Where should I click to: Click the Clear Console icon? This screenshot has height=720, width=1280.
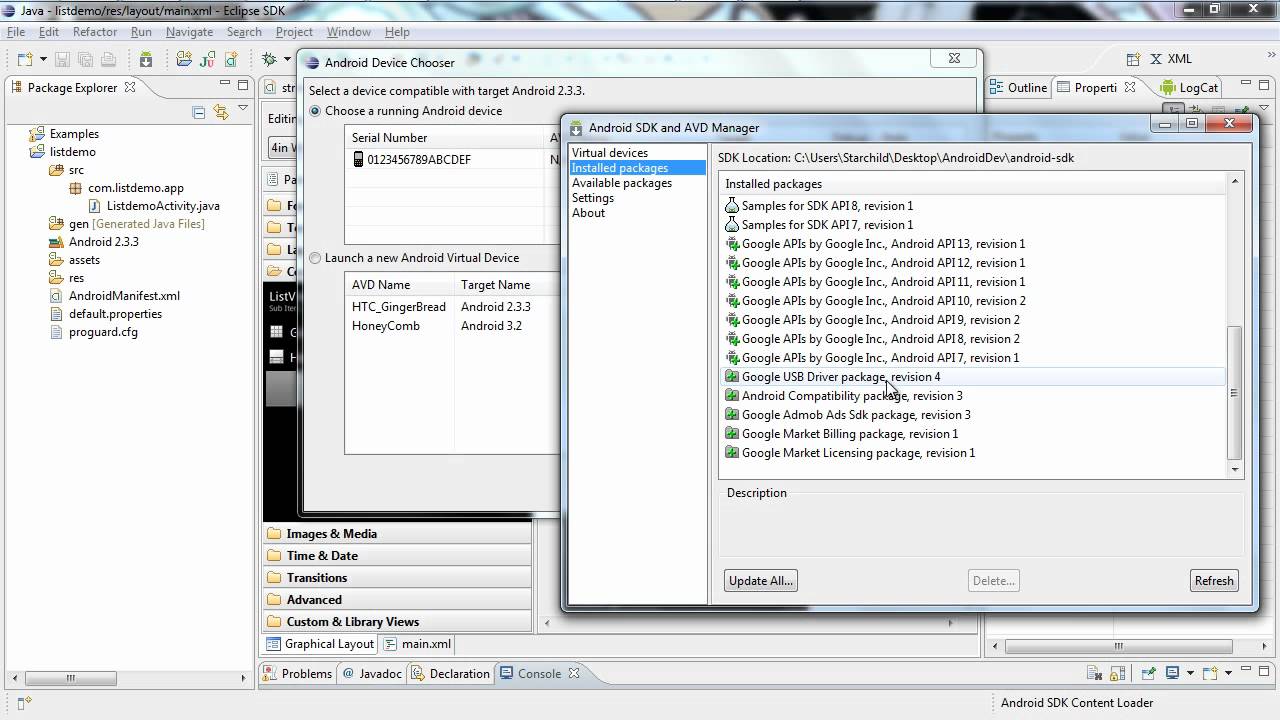(x=1095, y=673)
